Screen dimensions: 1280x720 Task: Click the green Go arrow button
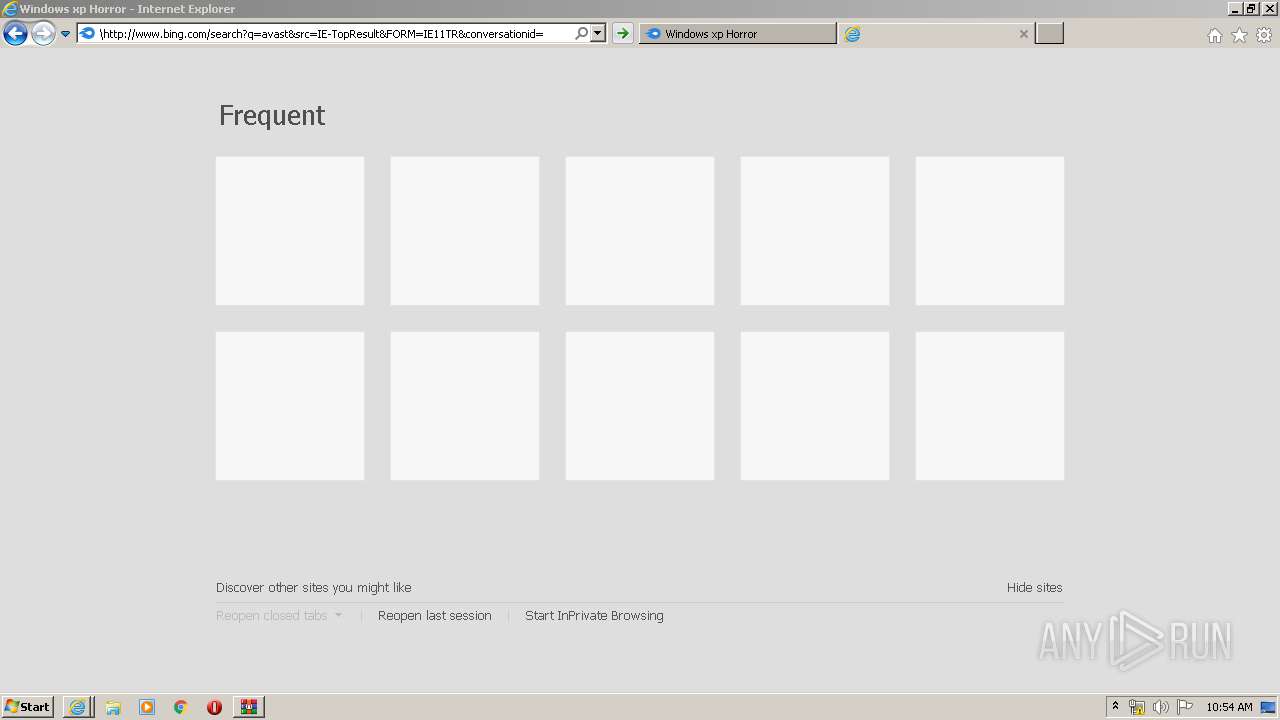coord(622,34)
